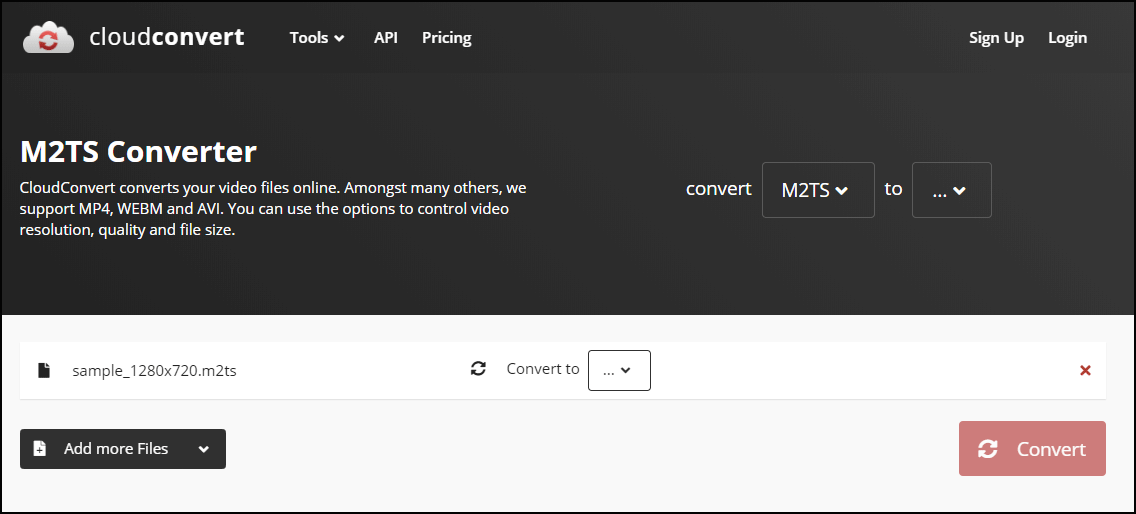Remove sample_1280x720.m2ts with the red X

point(1085,370)
